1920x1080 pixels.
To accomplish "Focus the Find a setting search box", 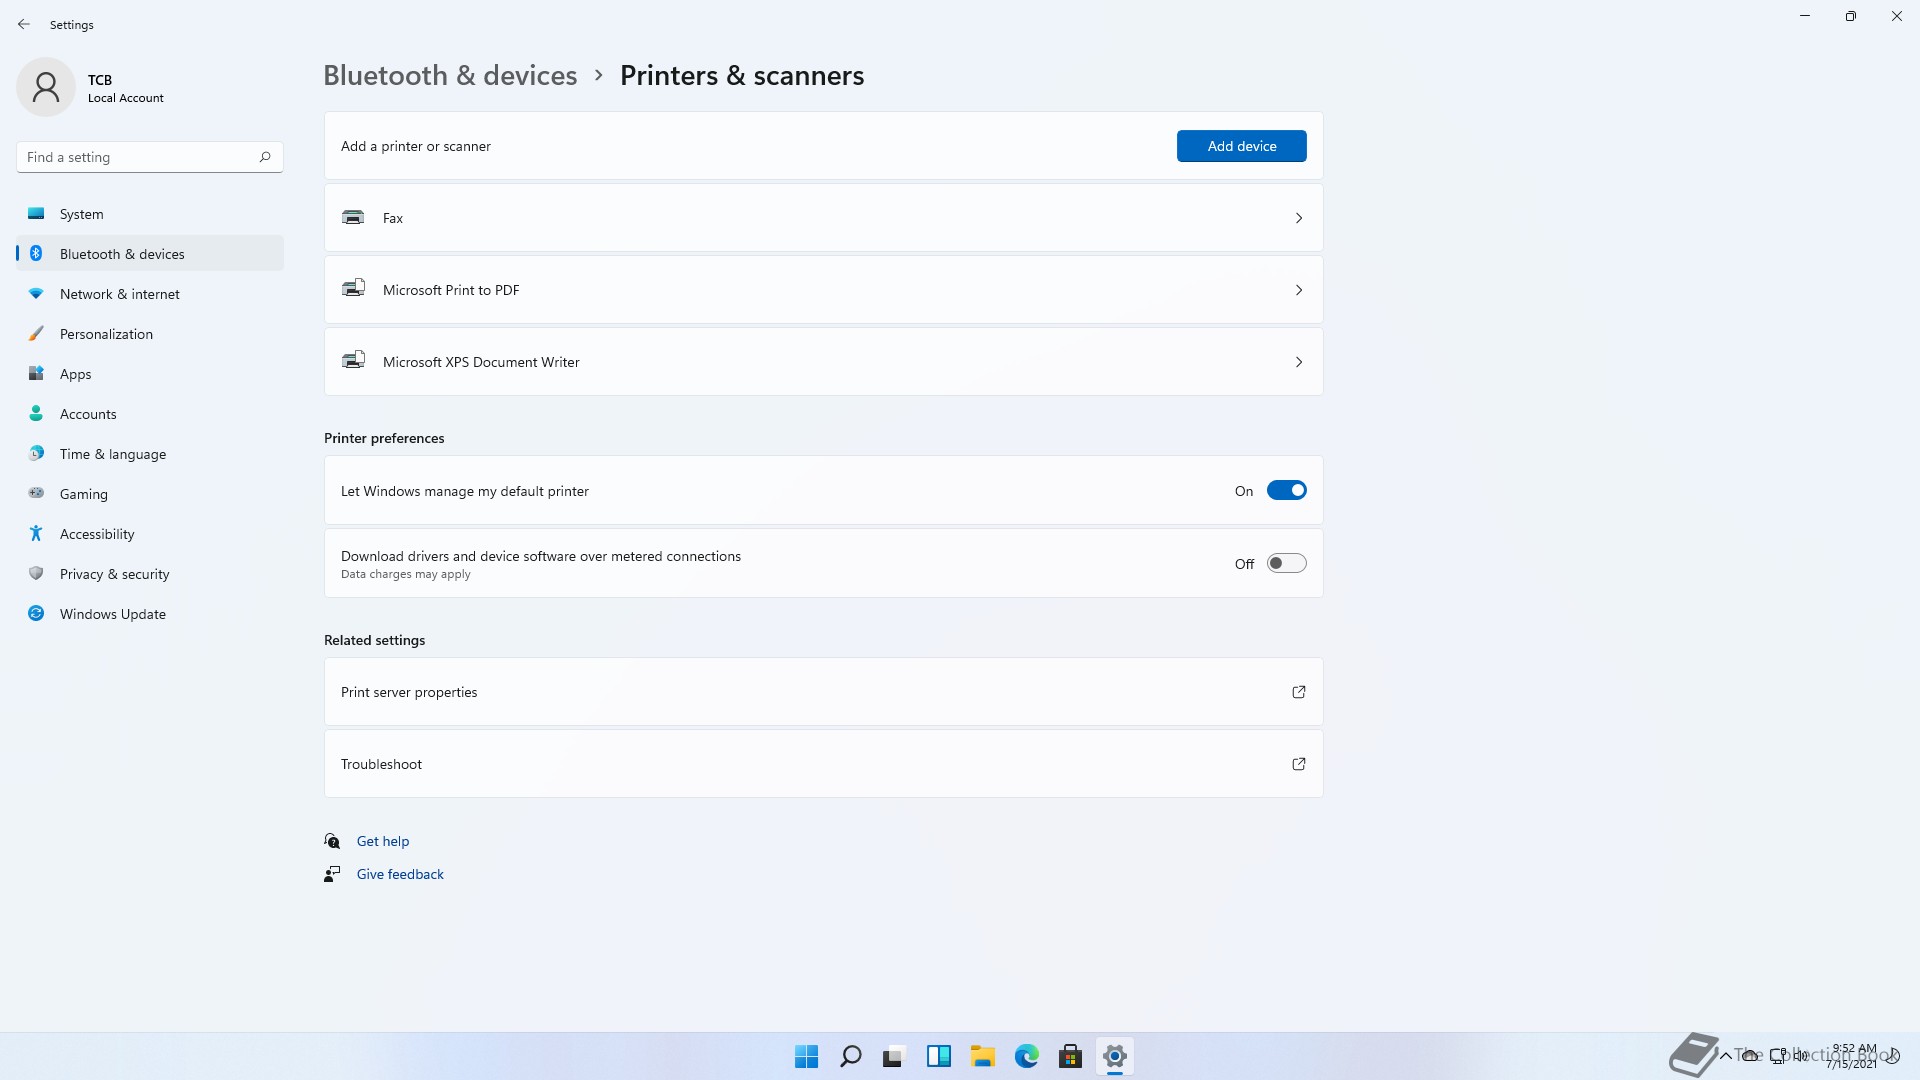I will [150, 157].
